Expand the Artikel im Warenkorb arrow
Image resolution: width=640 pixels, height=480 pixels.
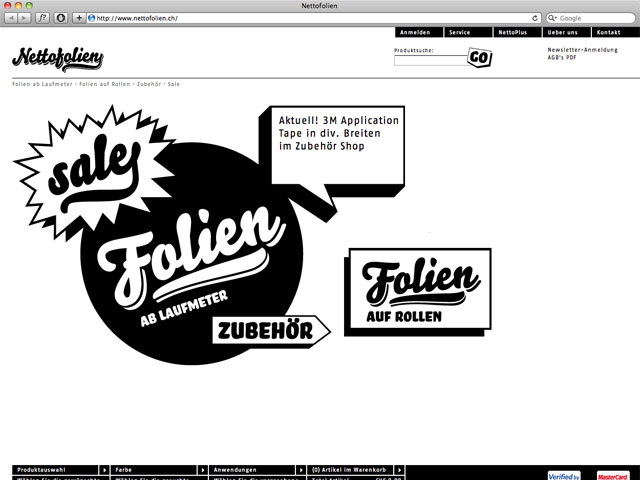click(399, 470)
